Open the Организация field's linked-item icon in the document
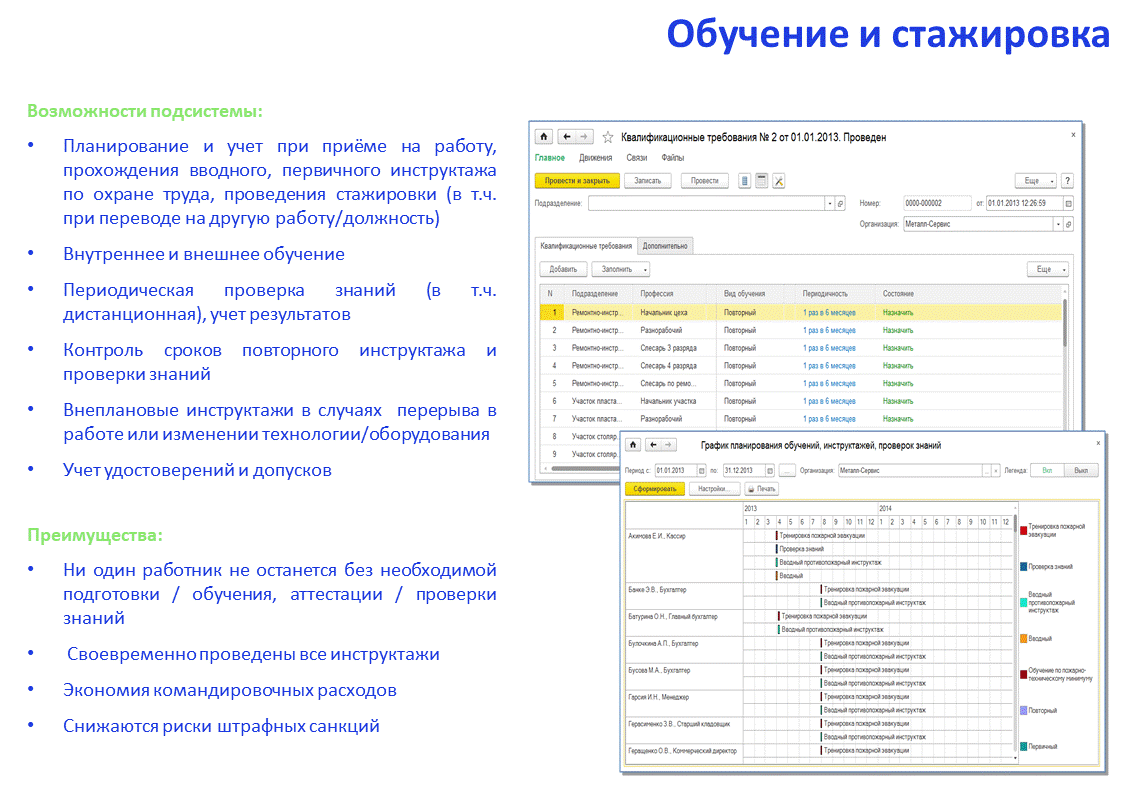The height and width of the screenshot is (794, 1123). tap(1068, 224)
